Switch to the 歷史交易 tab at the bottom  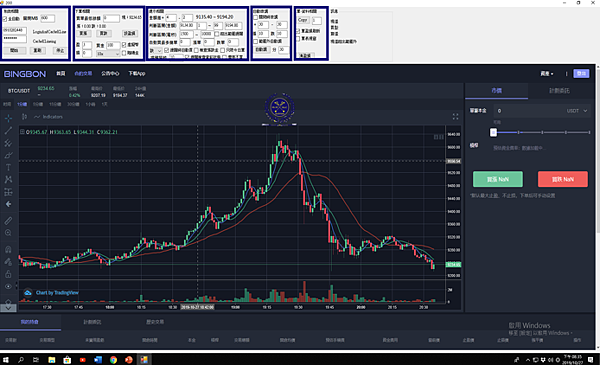[x=155, y=322]
